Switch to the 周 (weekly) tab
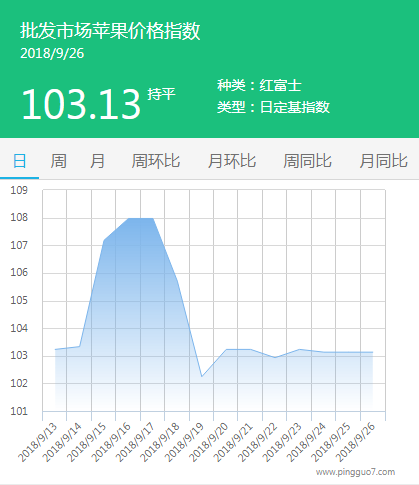Image resolution: width=419 pixels, height=485 pixels. coord(58,161)
